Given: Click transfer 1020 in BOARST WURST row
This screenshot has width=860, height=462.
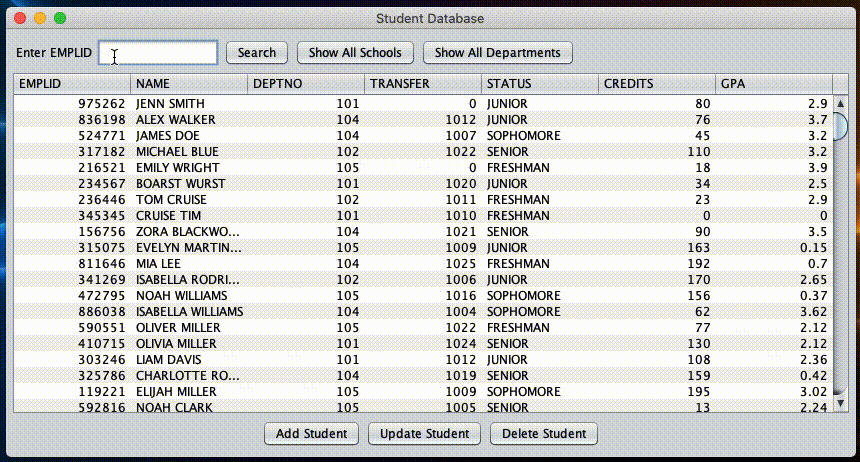Looking at the screenshot, I should 423,183.
